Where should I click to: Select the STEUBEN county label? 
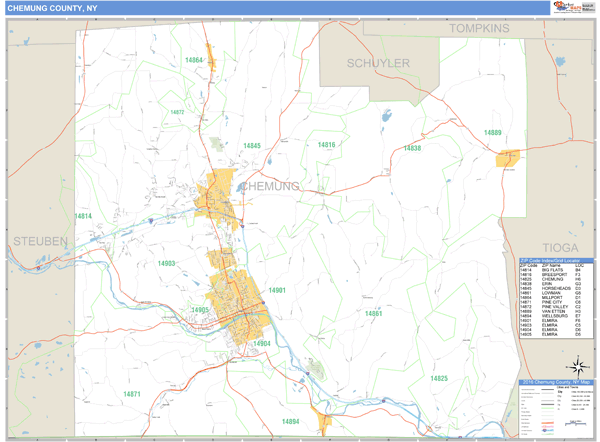[40, 242]
